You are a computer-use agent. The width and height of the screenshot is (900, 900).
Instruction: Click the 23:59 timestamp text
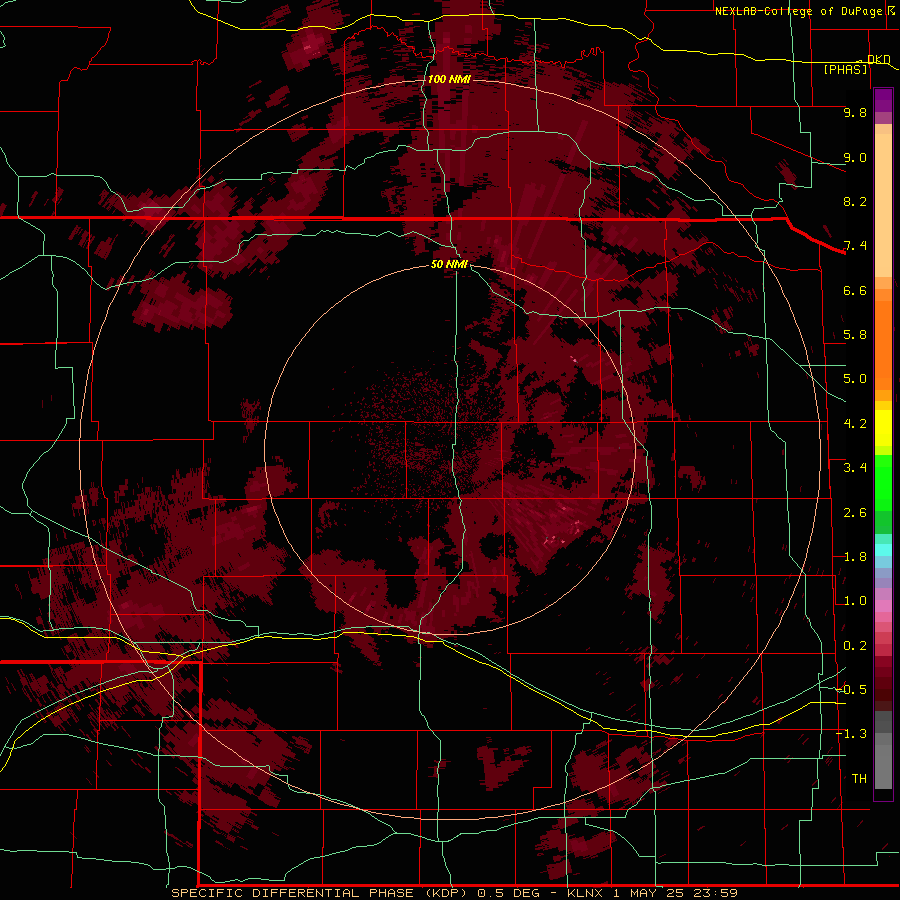717,893
